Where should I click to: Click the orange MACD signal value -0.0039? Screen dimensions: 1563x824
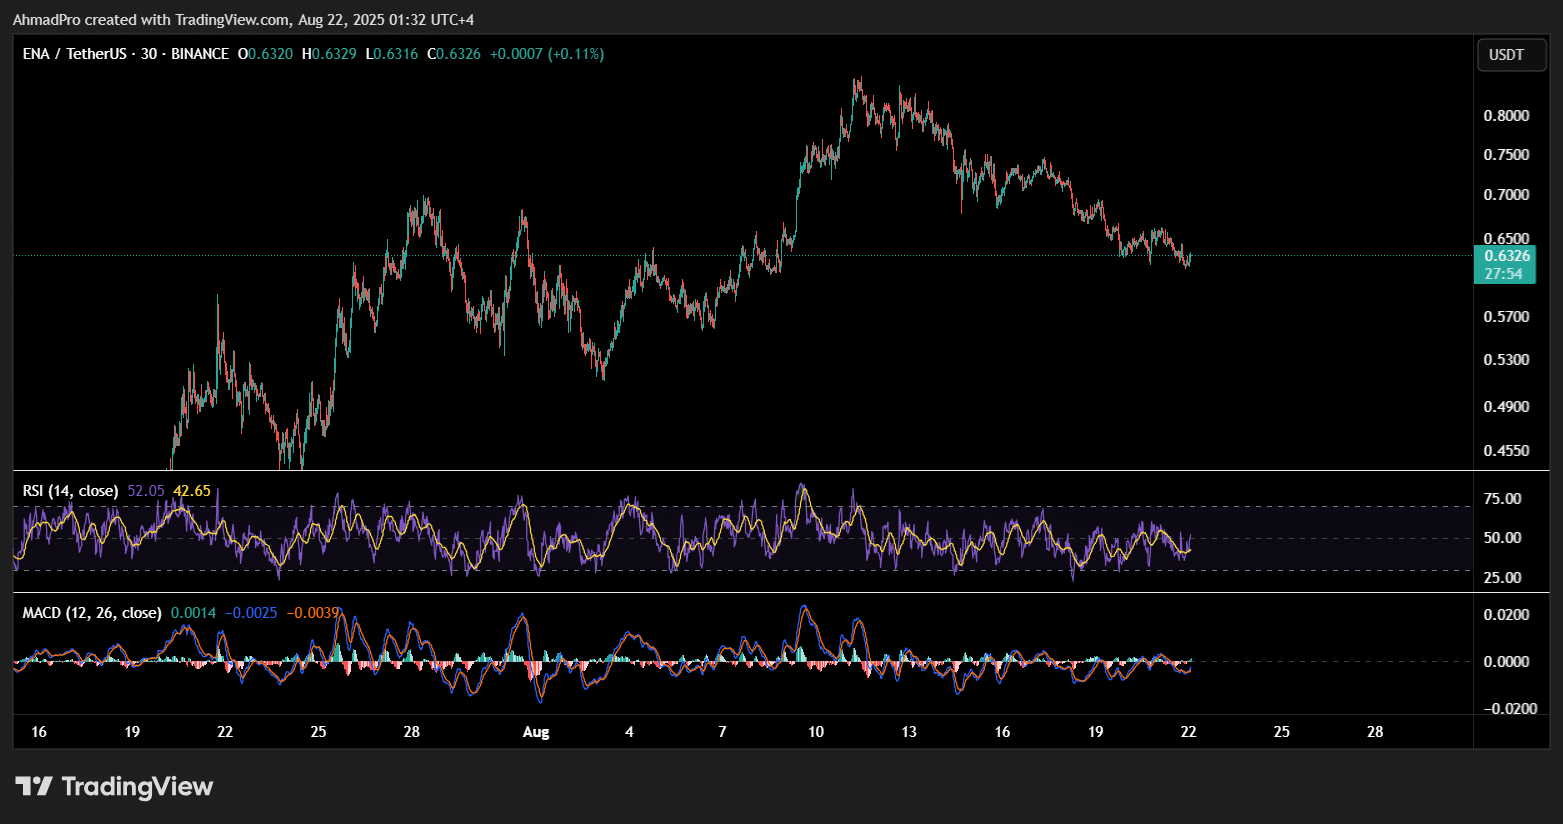[313, 612]
